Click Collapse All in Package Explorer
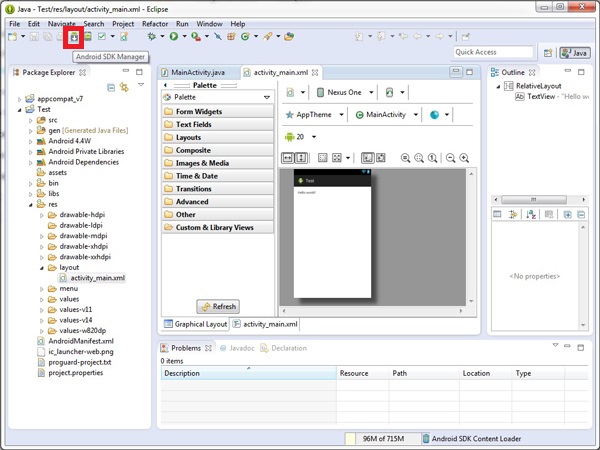 110,88
